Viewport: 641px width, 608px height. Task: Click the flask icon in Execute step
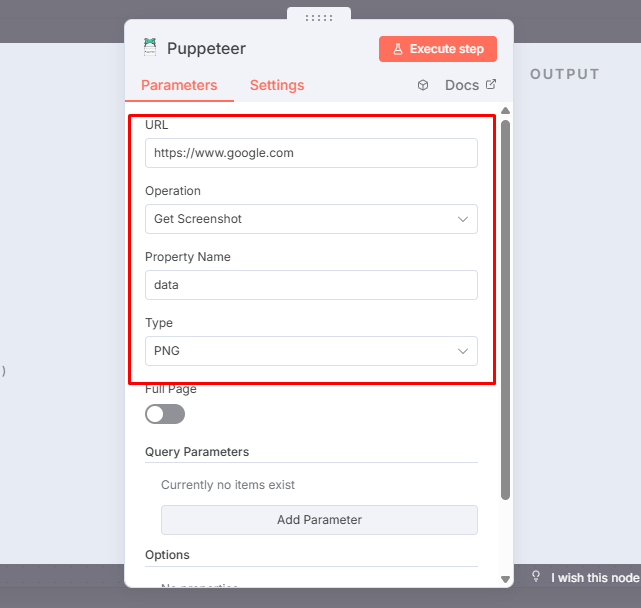(397, 49)
